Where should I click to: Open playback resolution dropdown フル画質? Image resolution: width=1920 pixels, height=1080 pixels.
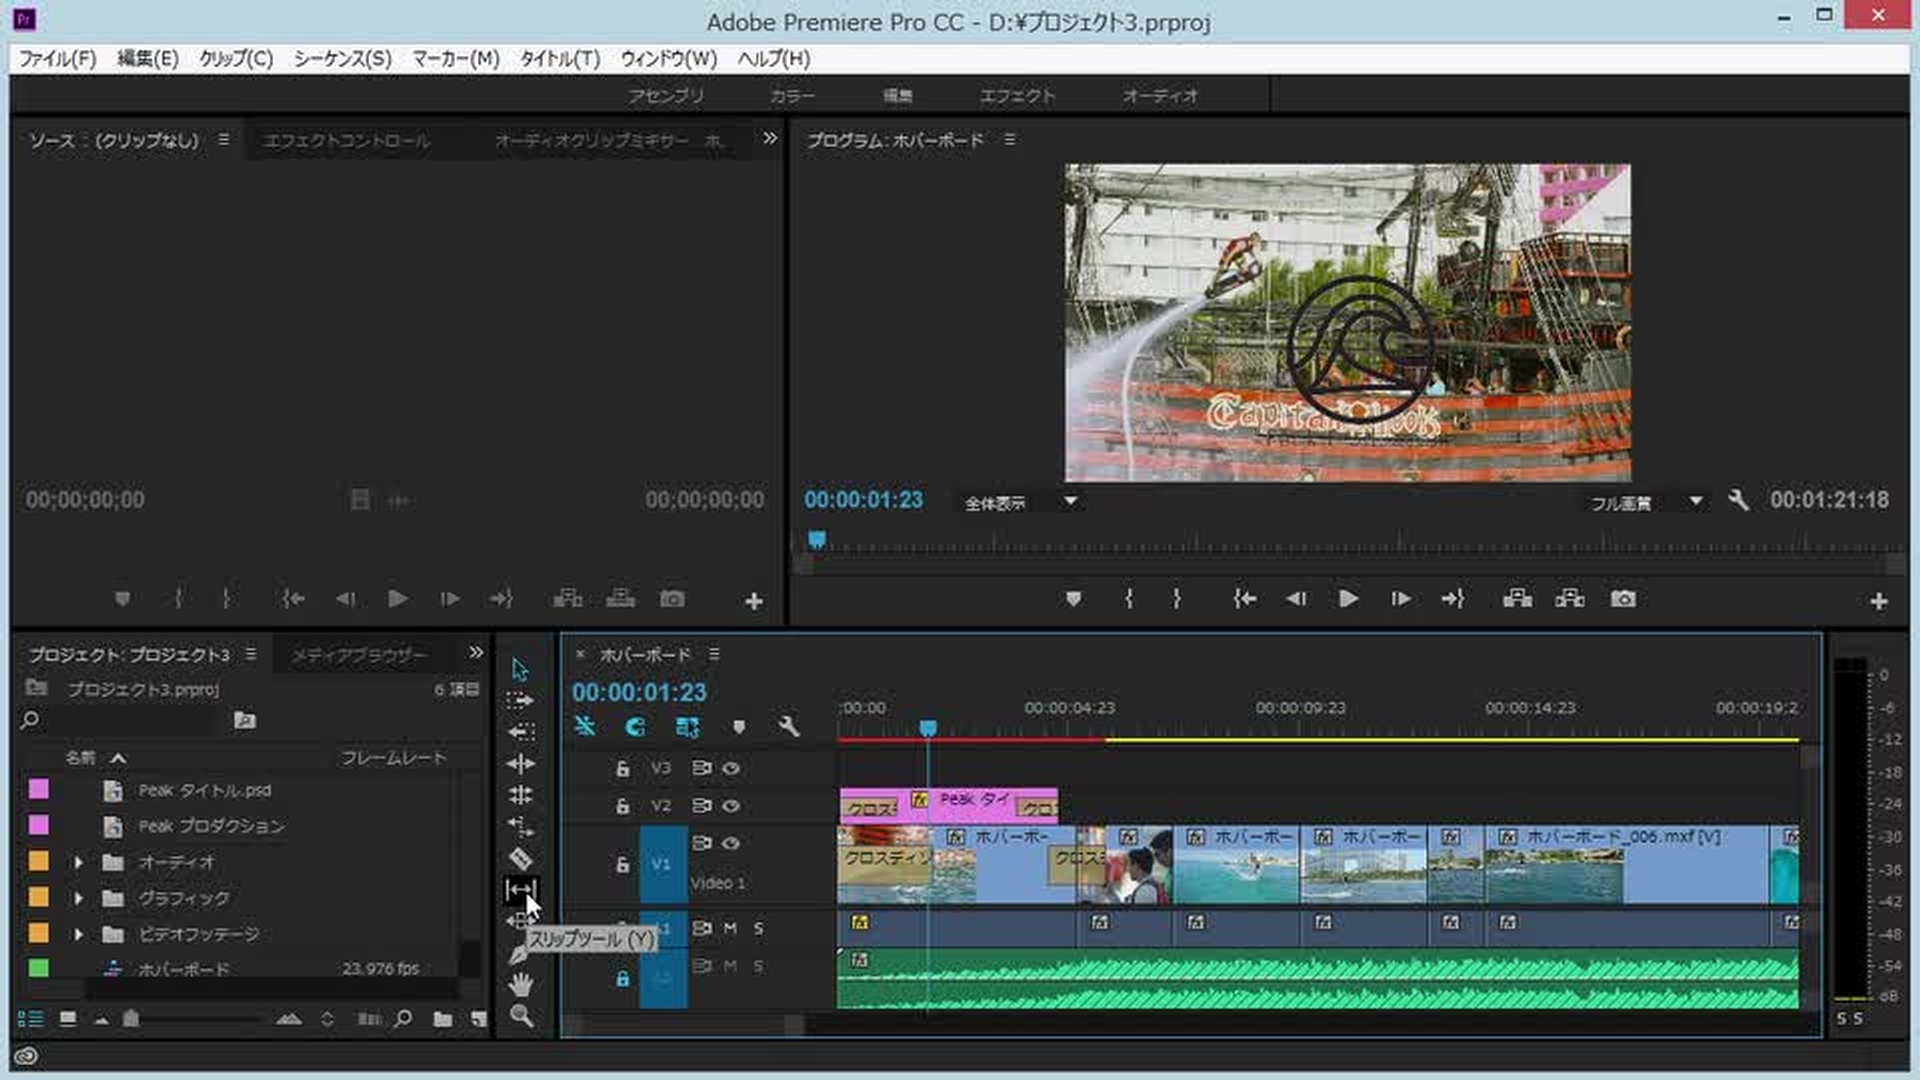click(1646, 502)
